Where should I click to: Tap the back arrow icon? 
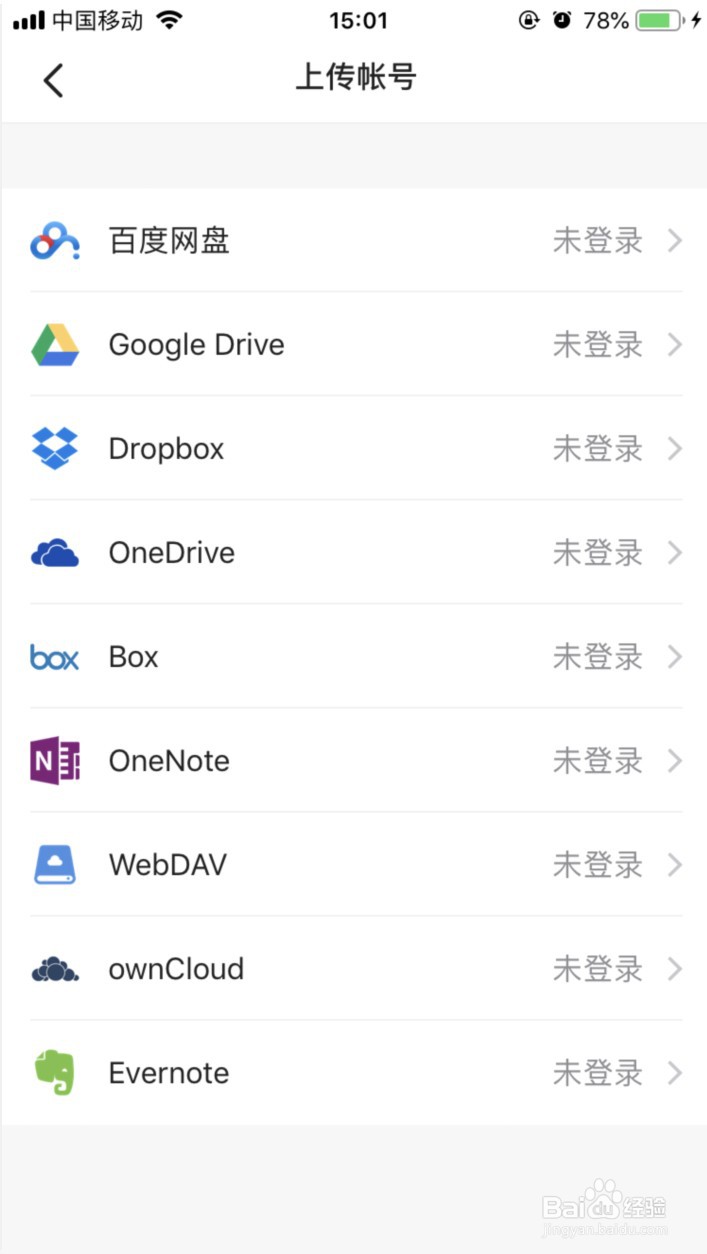pyautogui.click(x=54, y=80)
